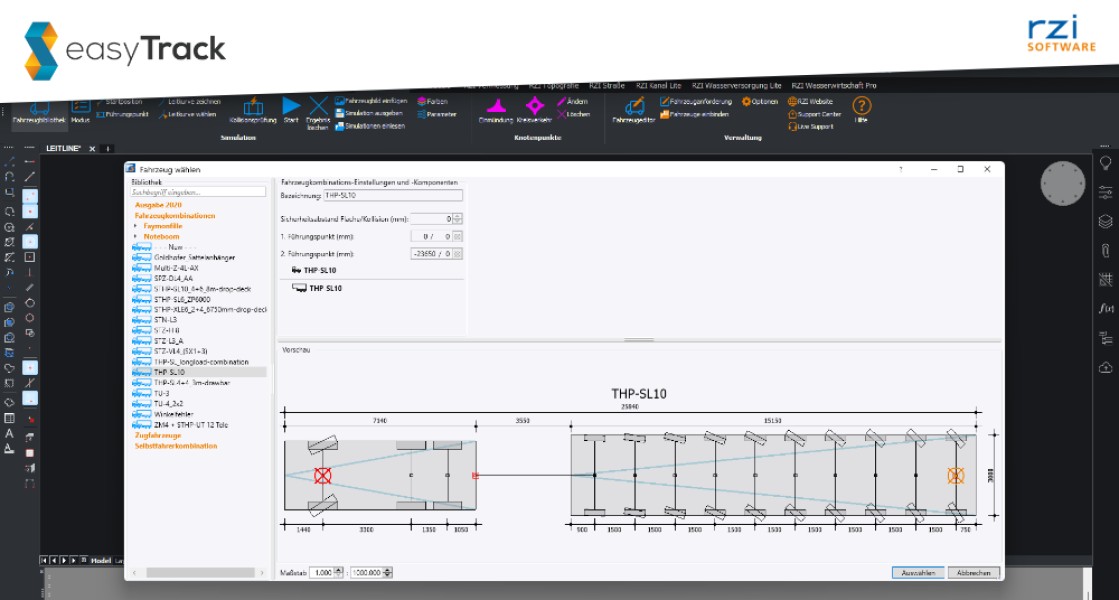This screenshot has width=1119, height=600.
Task: Close the LEITLINE document tab
Action: [x=92, y=149]
